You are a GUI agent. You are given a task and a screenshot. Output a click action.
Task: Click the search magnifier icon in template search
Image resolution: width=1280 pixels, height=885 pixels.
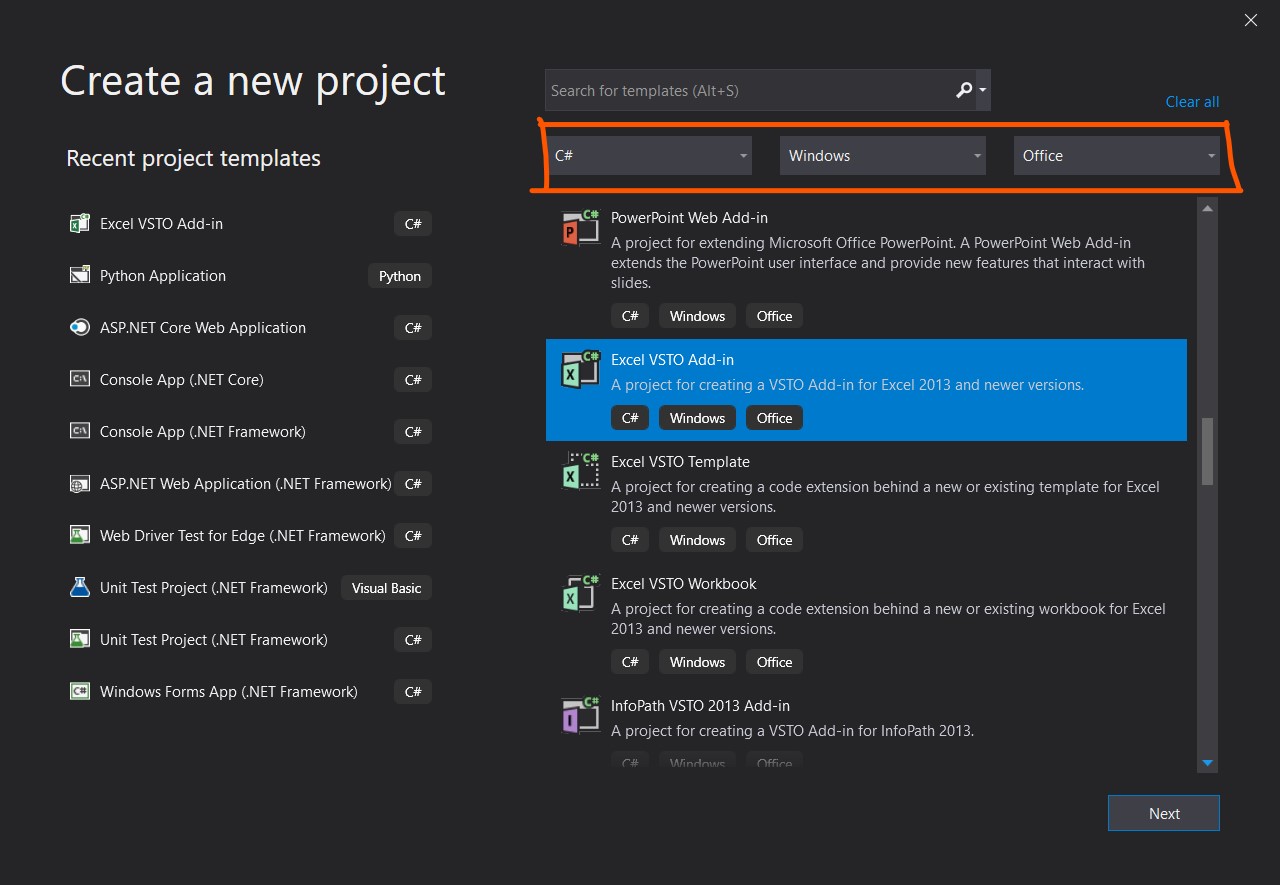964,91
